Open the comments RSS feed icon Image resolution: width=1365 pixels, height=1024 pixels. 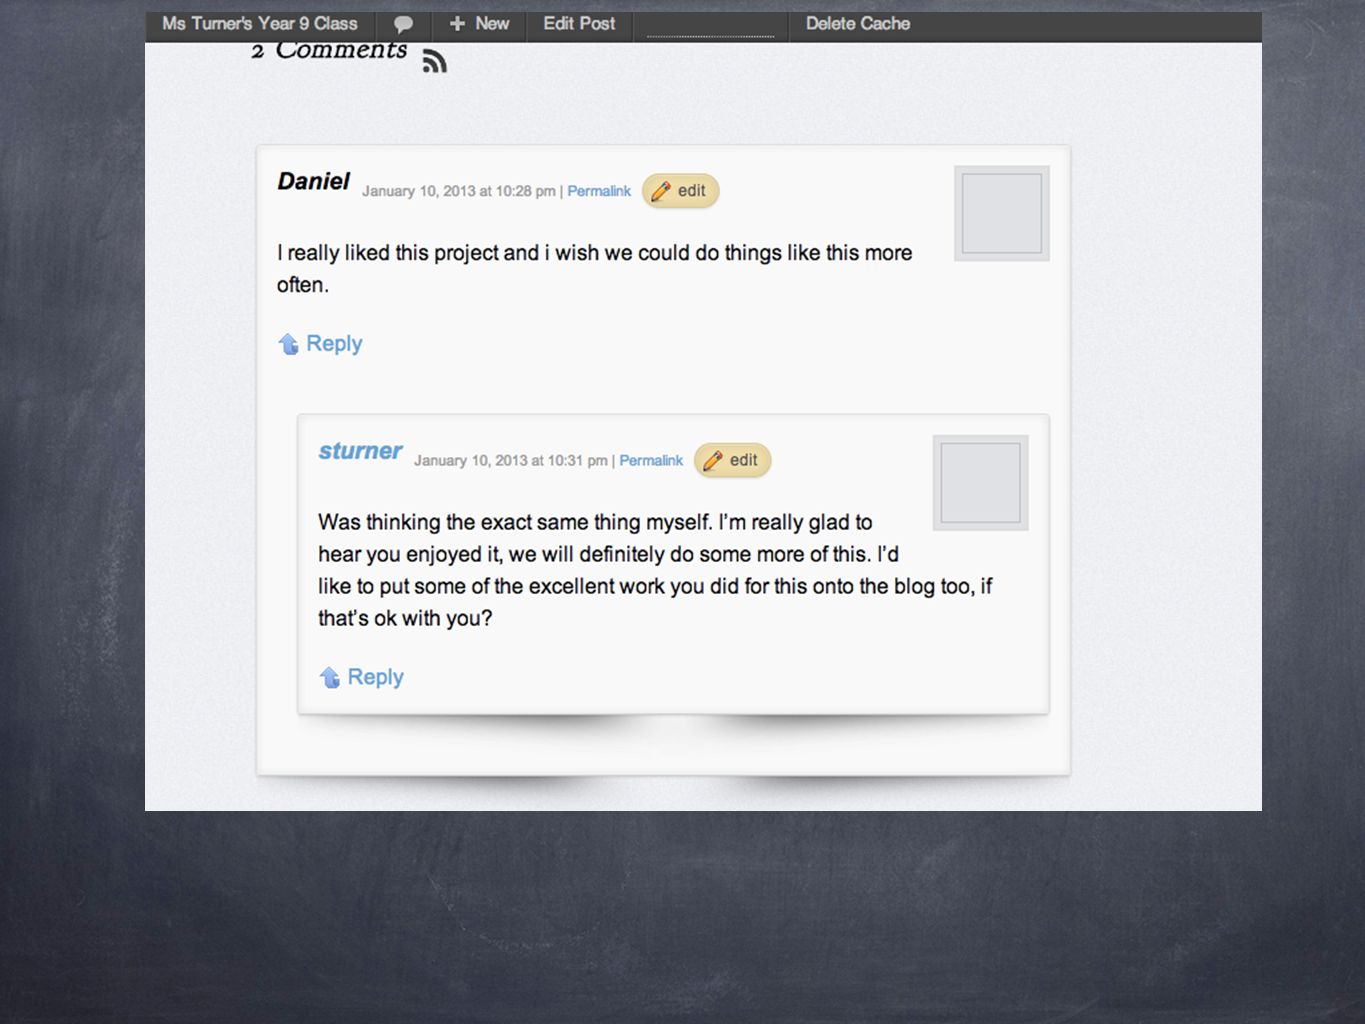pyautogui.click(x=434, y=62)
